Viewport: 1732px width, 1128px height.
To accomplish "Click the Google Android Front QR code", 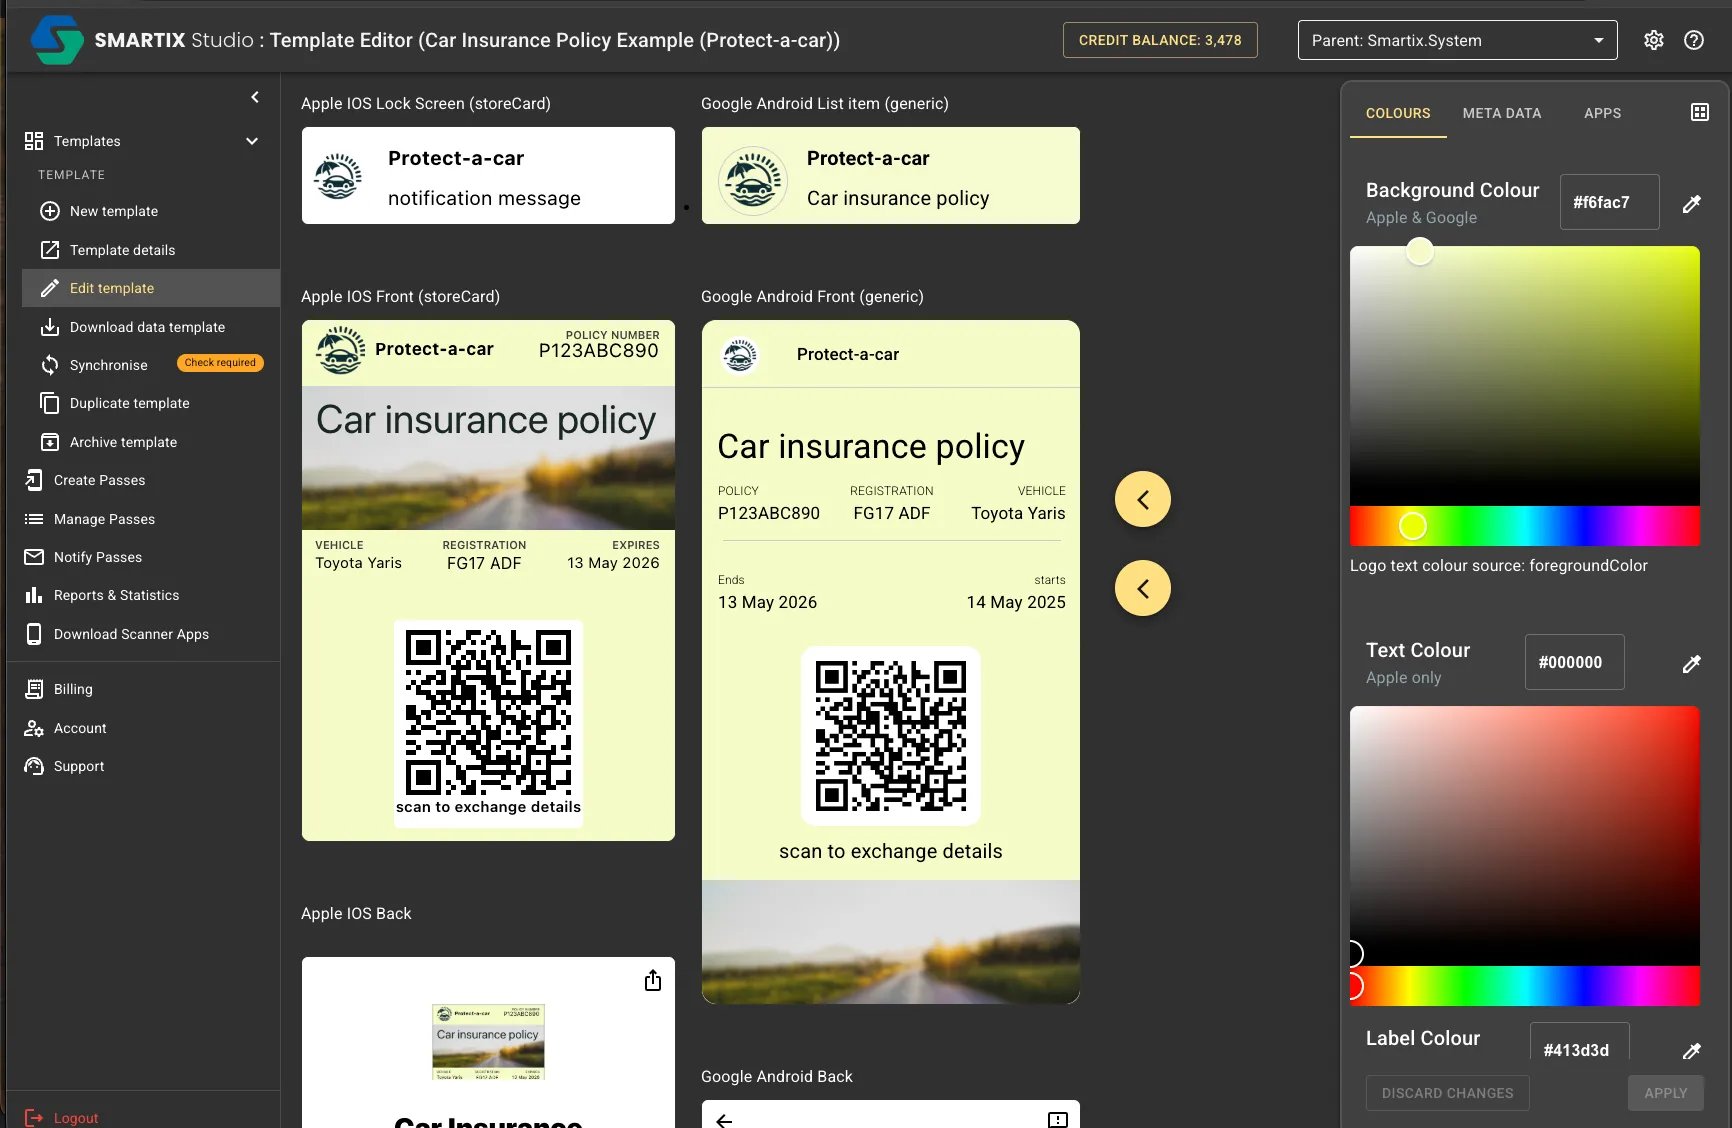I will coord(891,735).
